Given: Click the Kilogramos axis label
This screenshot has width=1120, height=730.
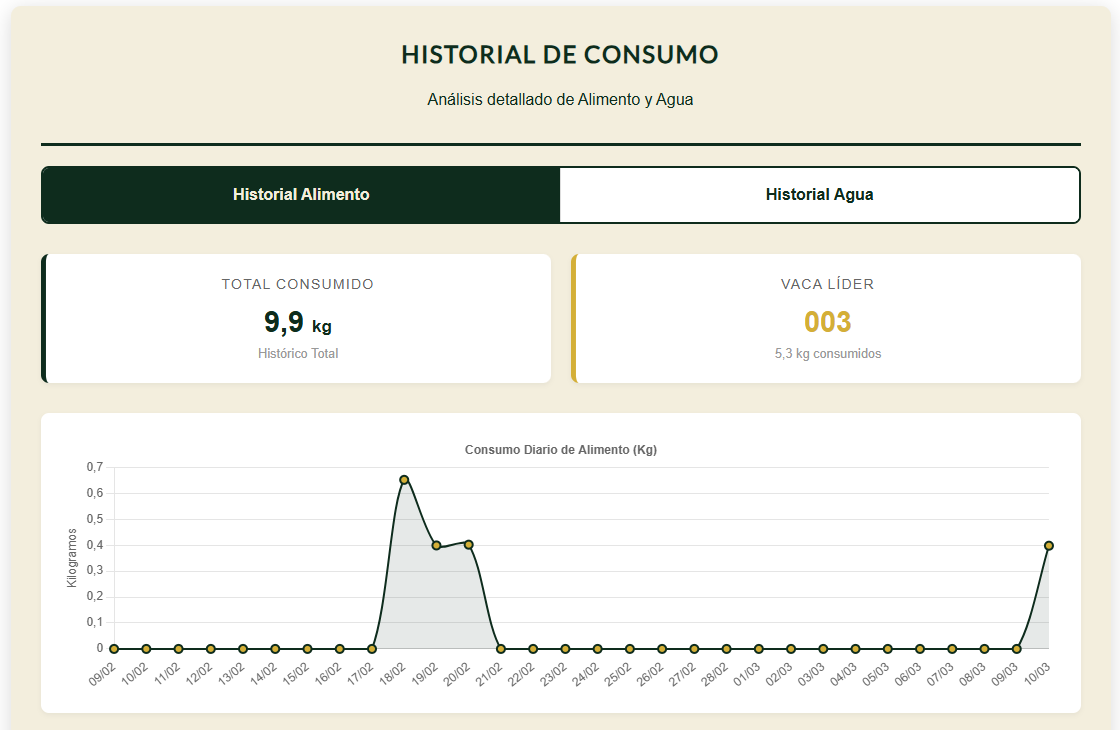Looking at the screenshot, I should click(72, 557).
